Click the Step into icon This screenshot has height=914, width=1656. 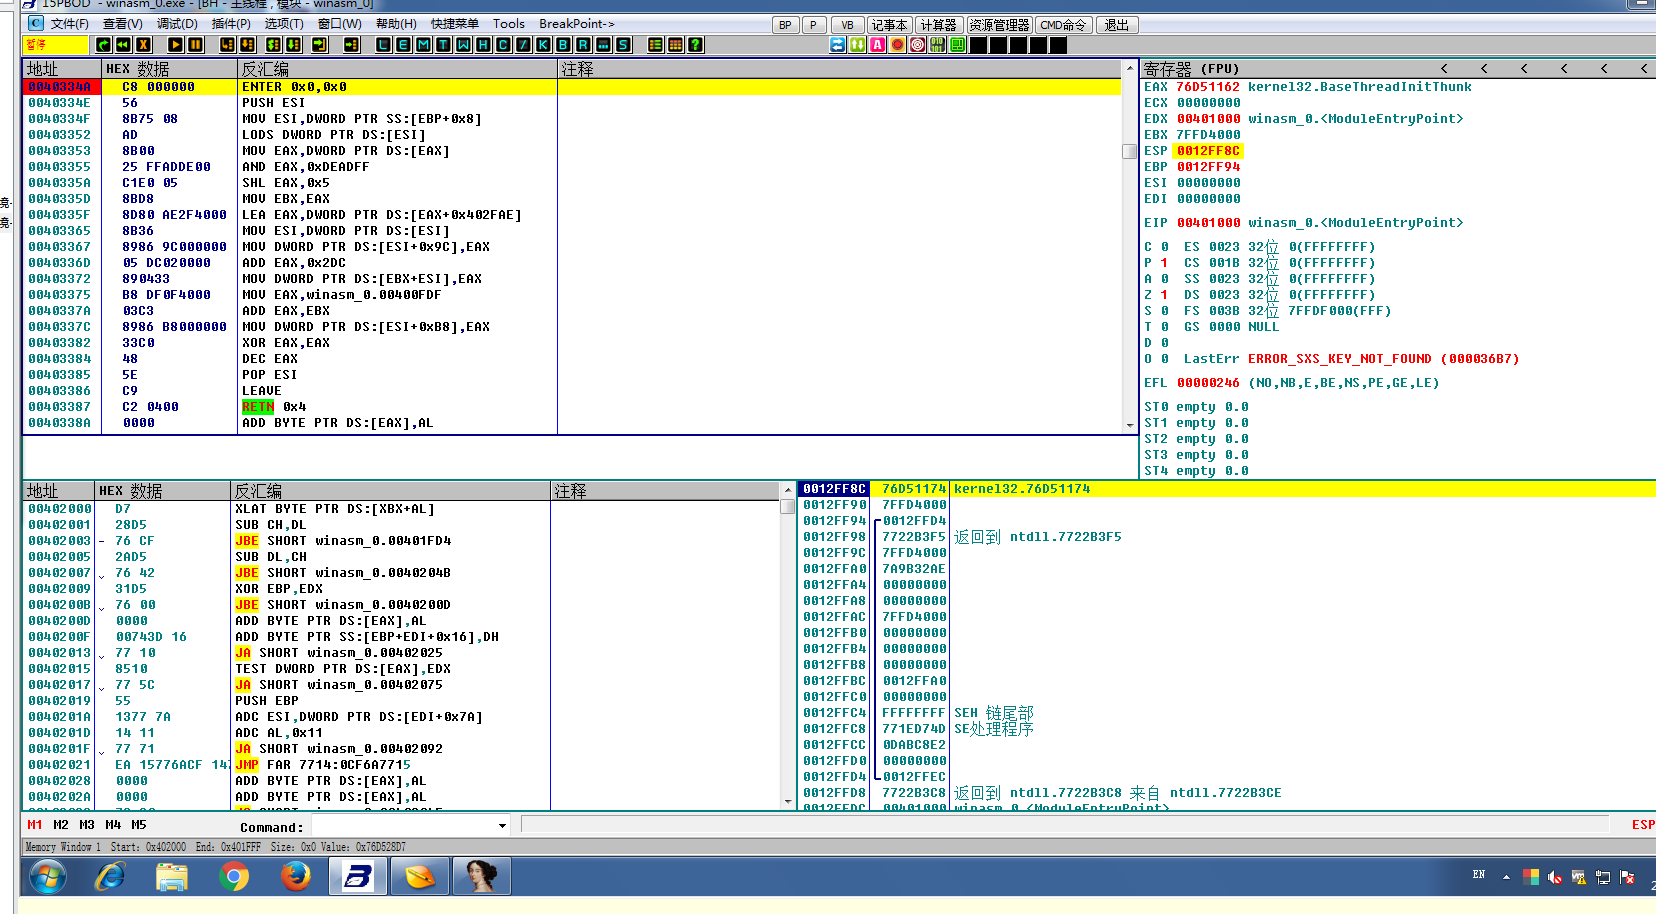click(x=227, y=45)
